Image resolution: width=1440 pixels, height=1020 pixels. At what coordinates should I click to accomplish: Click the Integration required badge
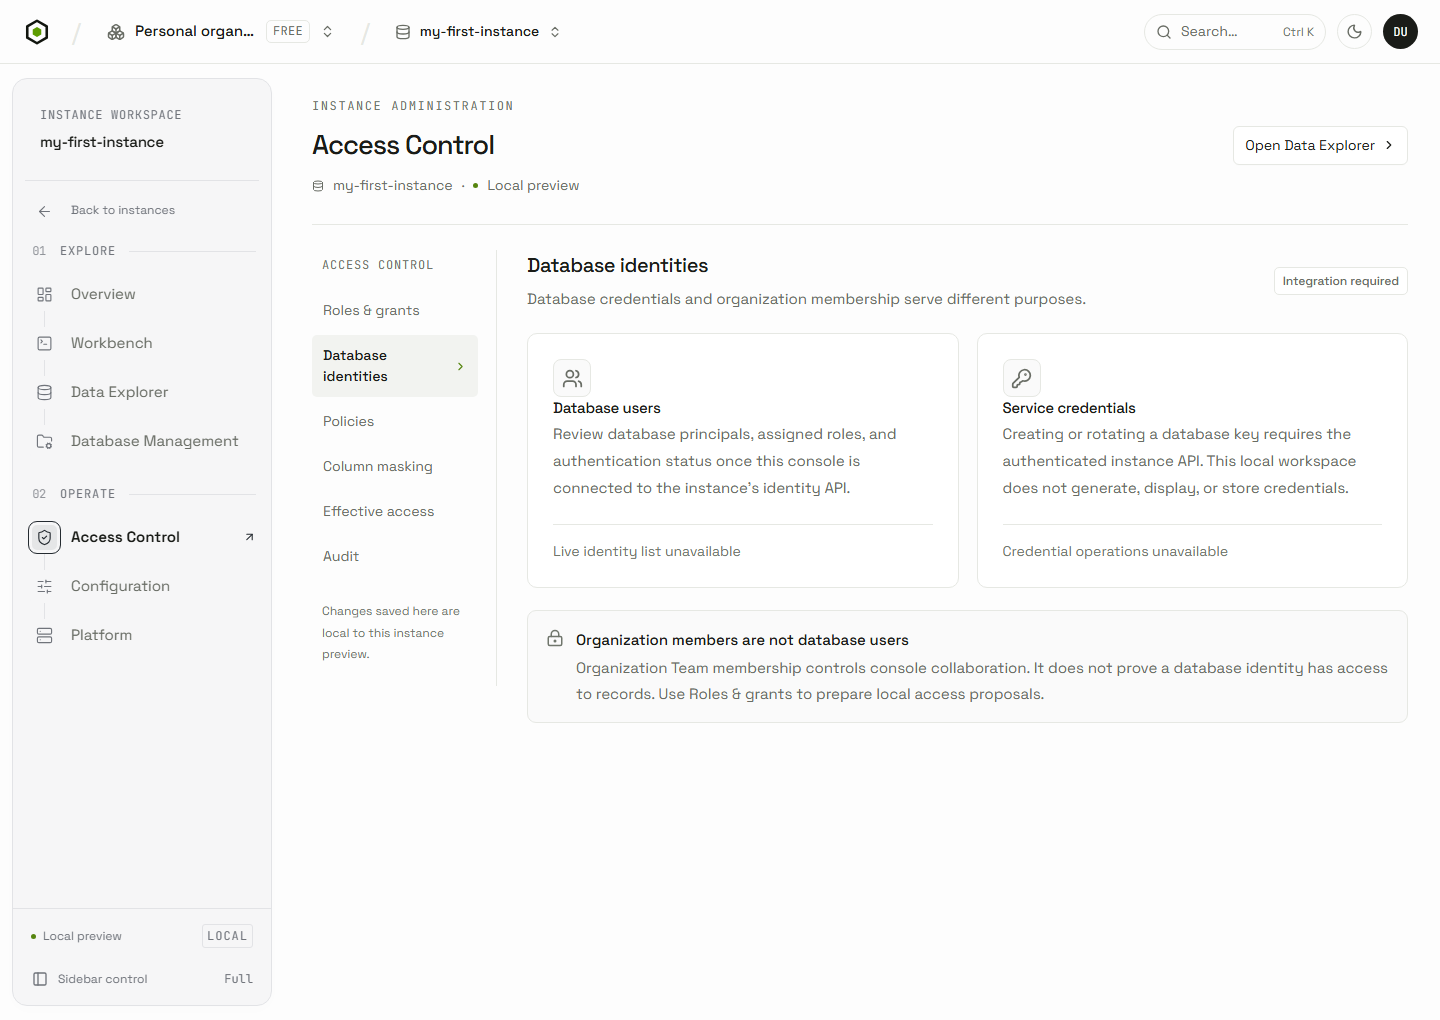(x=1340, y=281)
